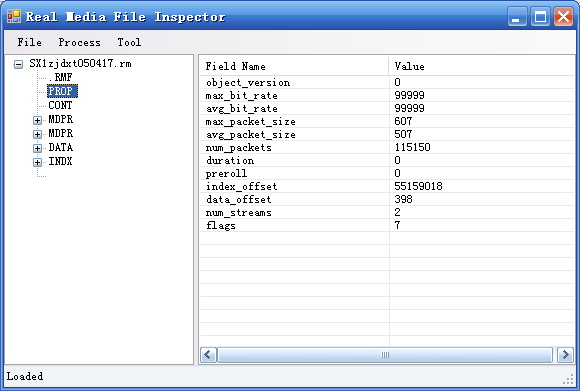Viewport: 580px width, 391px height.
Task: Select the duration row
Action: (387, 160)
